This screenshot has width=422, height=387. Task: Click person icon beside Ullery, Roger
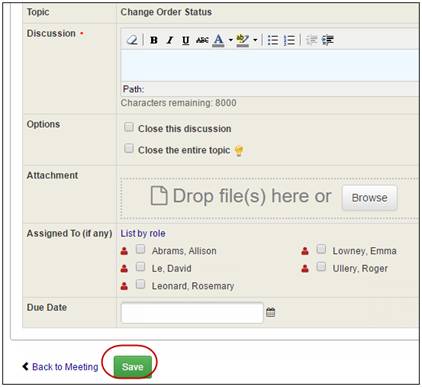tap(305, 268)
